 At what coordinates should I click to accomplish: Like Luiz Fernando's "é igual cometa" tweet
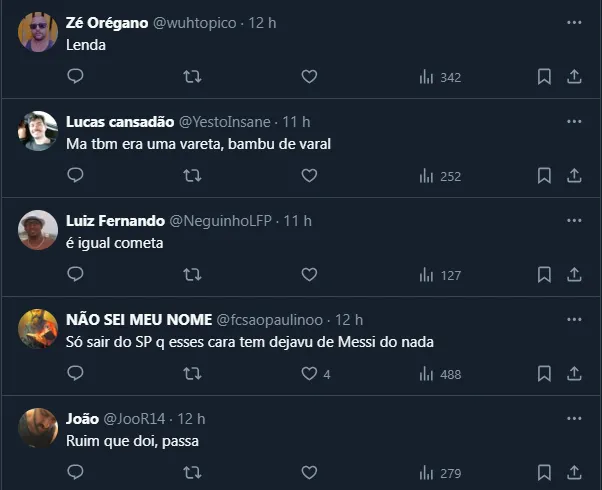point(309,274)
